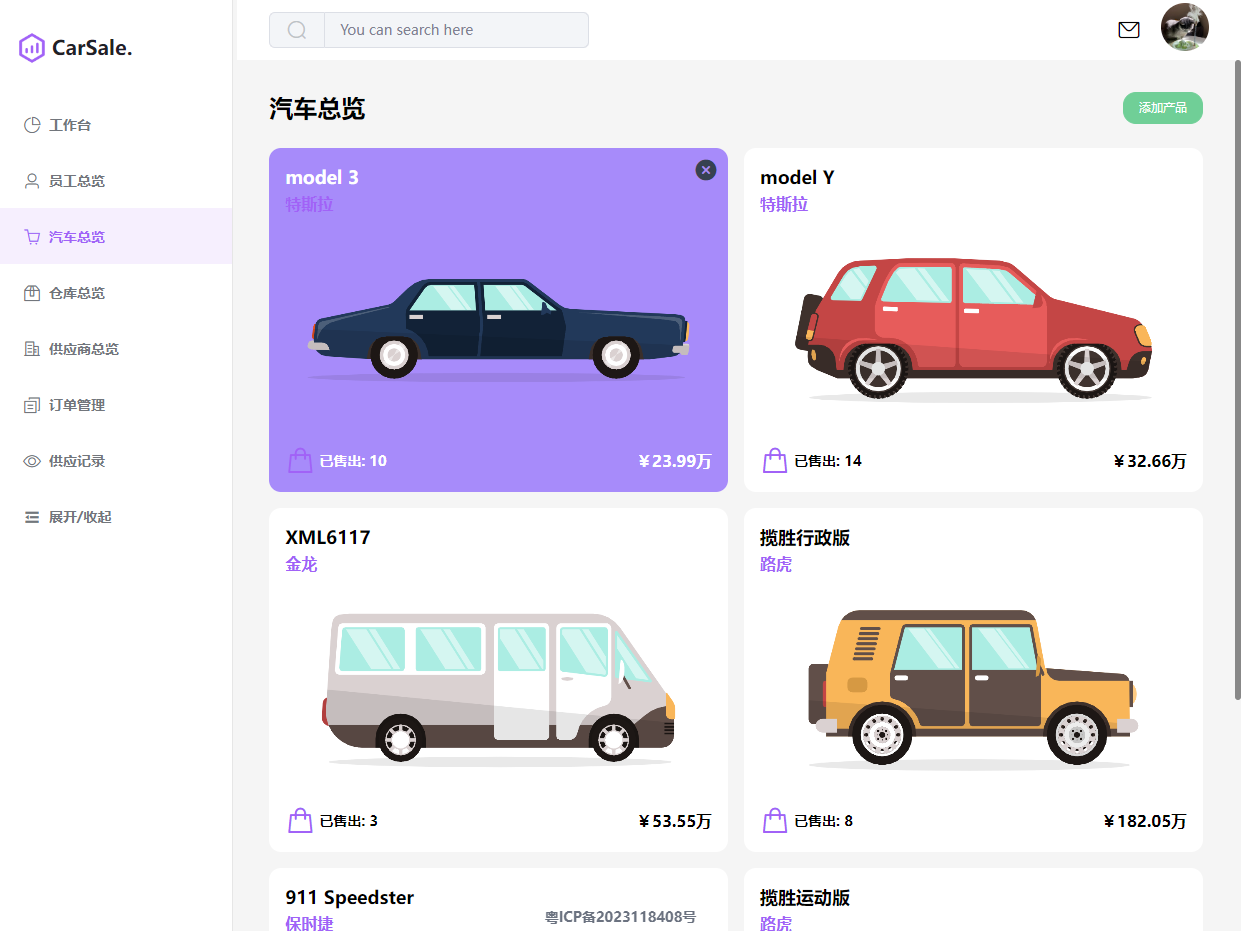This screenshot has height=931, width=1241.
Task: Click the vertical page scrollbar
Action: tap(1237, 380)
